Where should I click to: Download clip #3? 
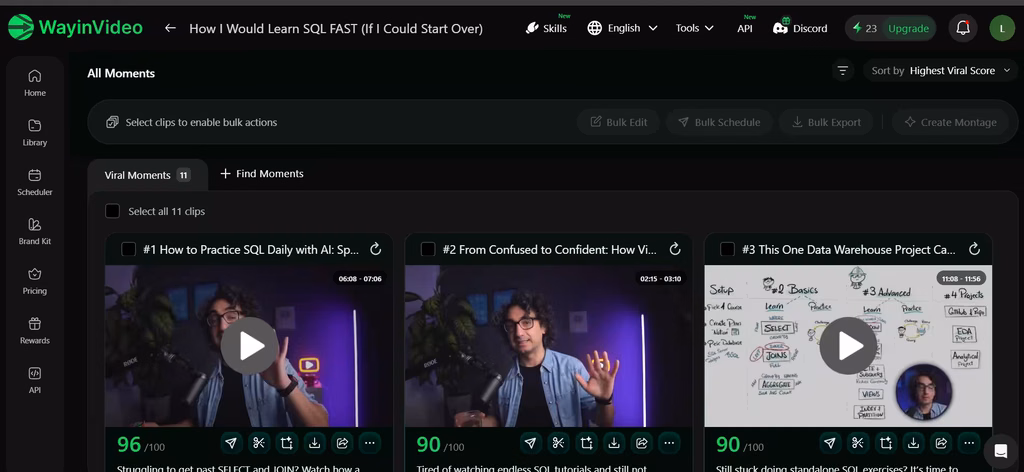pyautogui.click(x=913, y=443)
